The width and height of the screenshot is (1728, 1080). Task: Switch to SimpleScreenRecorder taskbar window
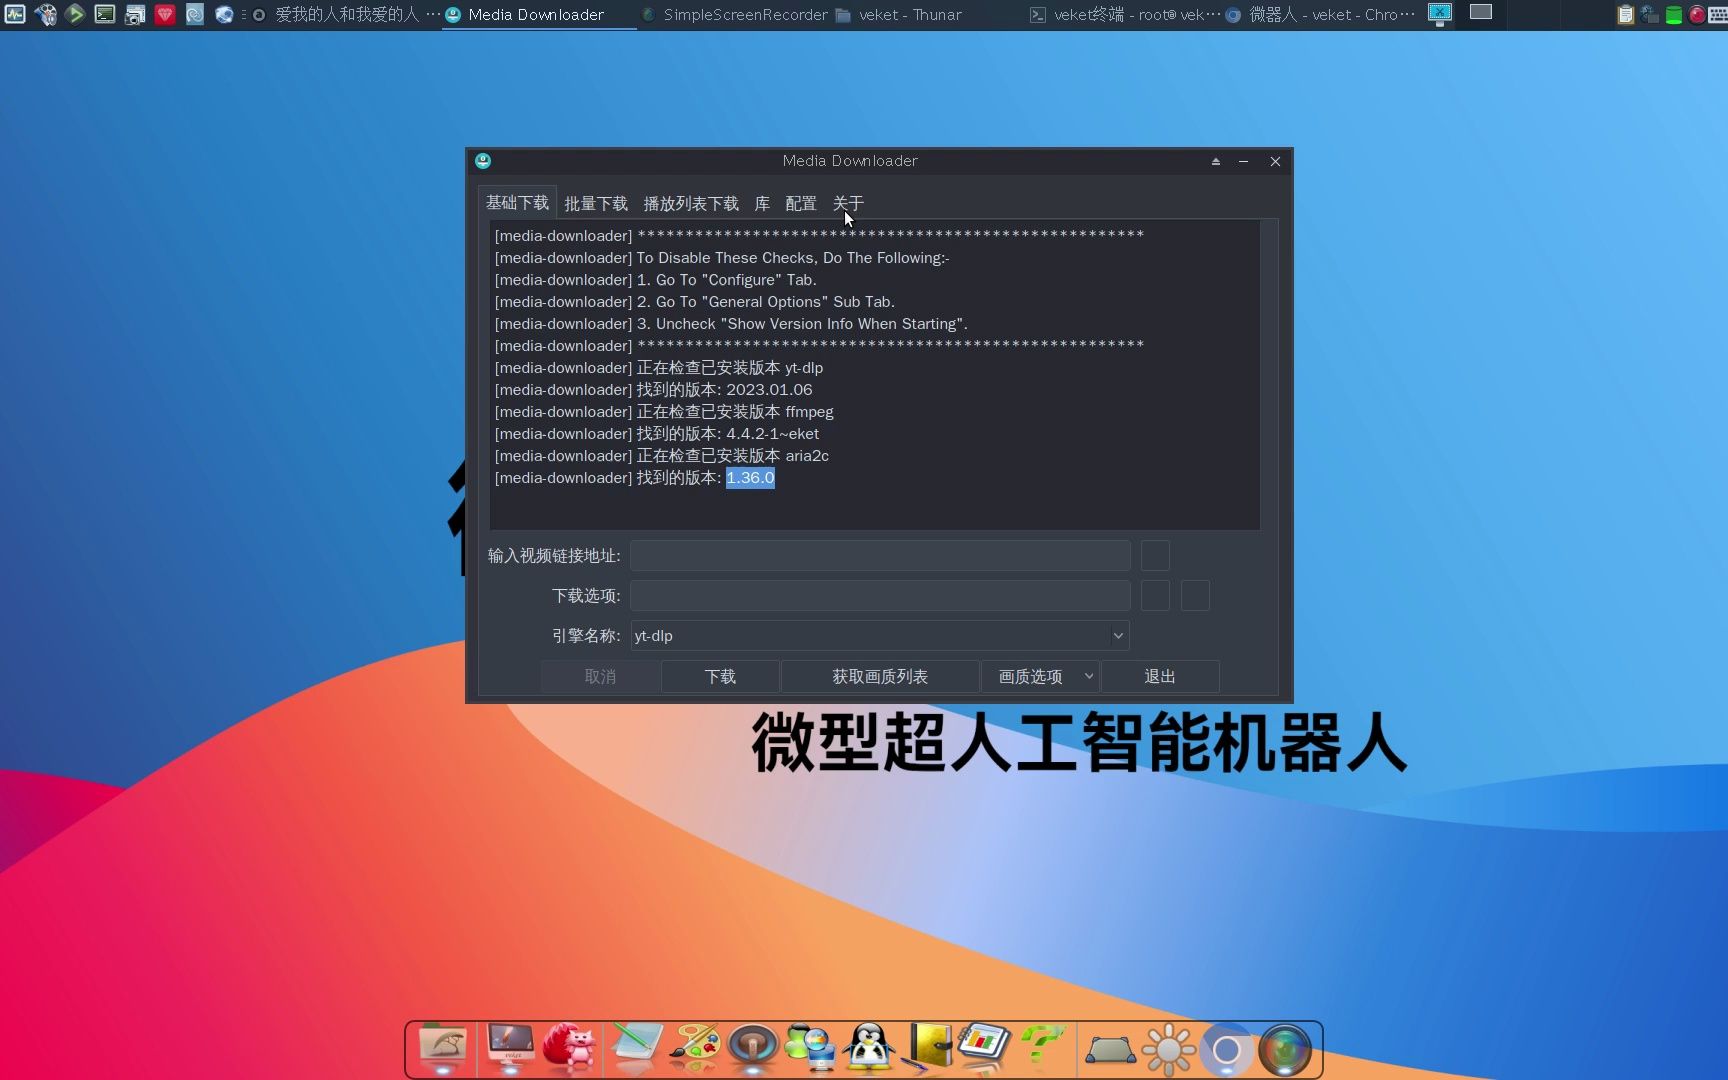click(734, 14)
